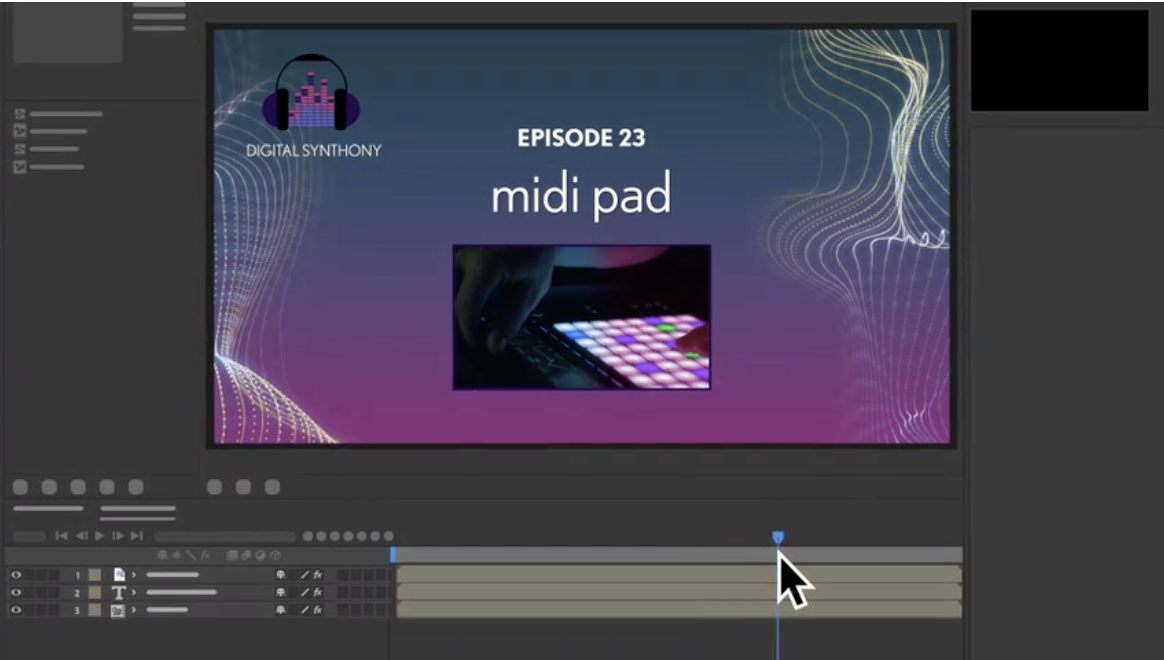Screen dimensions: 1164x660
Task: Click the blue current-time indicator playhead
Action: pos(780,537)
